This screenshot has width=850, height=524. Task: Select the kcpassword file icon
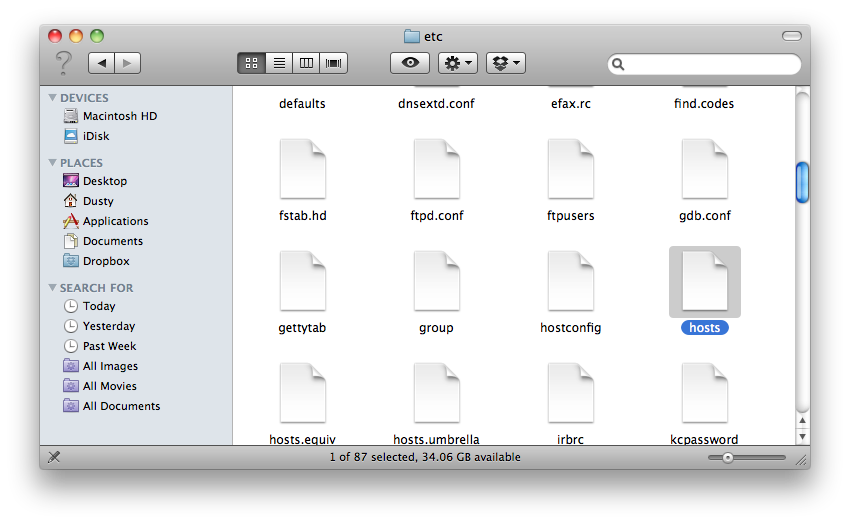[704, 393]
